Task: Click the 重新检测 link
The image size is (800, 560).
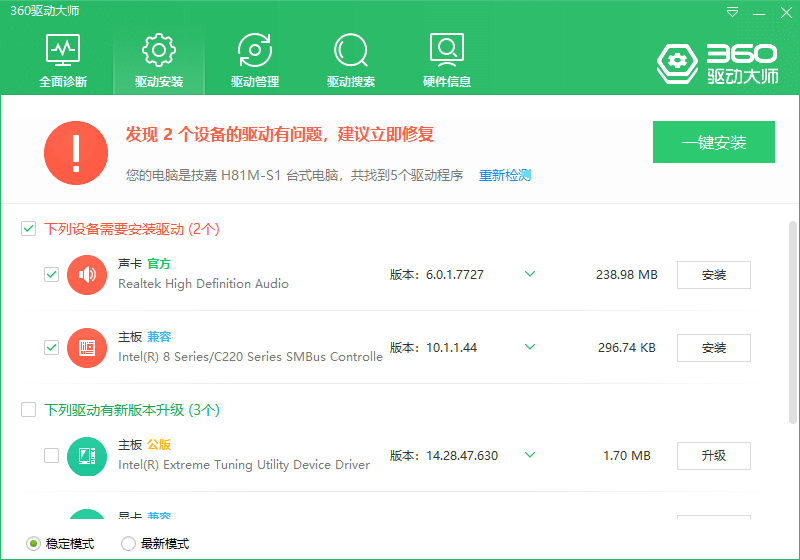Action: [x=505, y=175]
